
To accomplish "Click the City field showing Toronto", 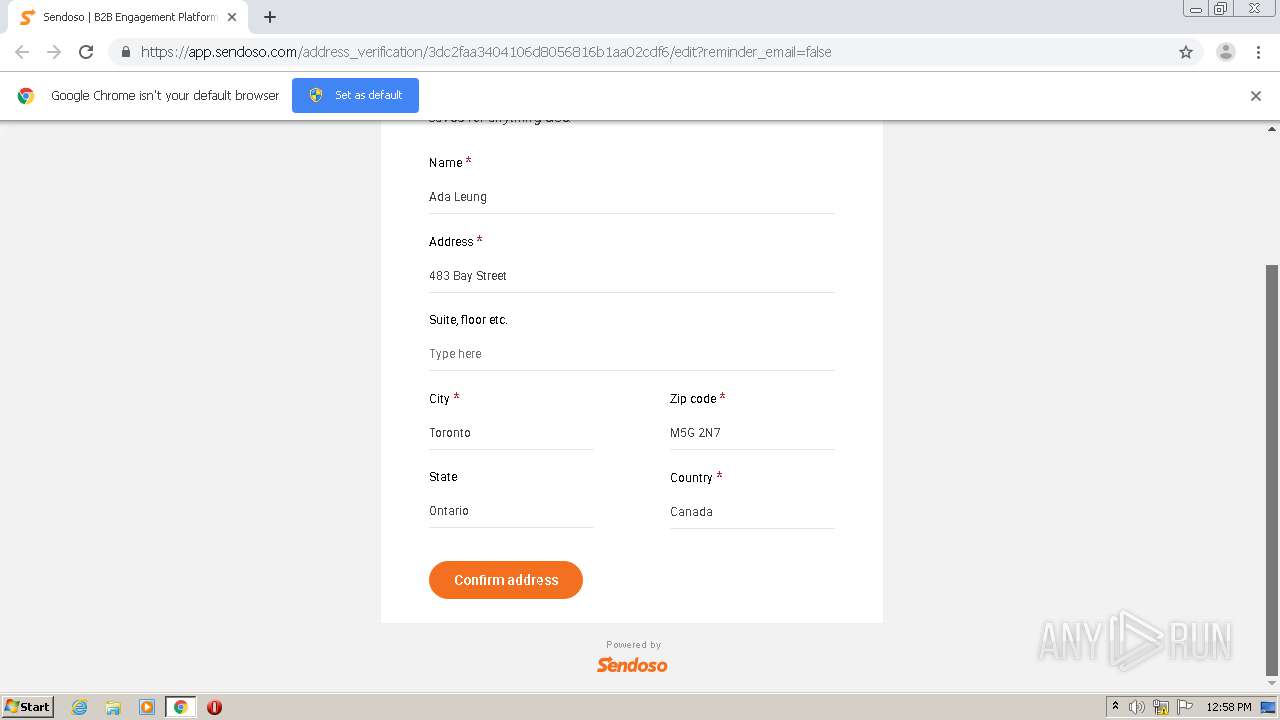I will (x=511, y=433).
